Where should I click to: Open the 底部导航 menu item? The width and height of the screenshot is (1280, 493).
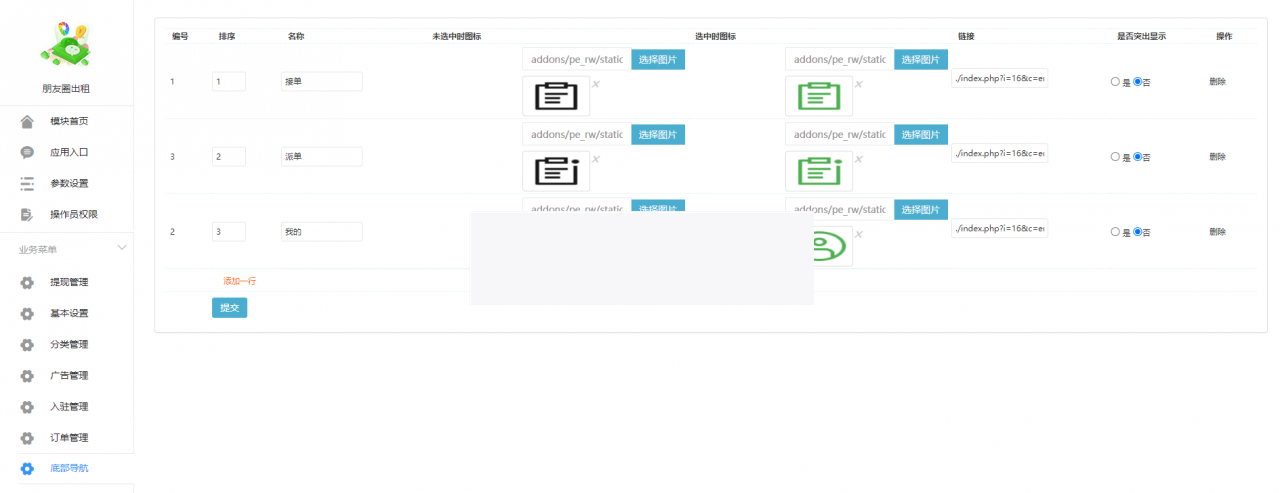69,468
